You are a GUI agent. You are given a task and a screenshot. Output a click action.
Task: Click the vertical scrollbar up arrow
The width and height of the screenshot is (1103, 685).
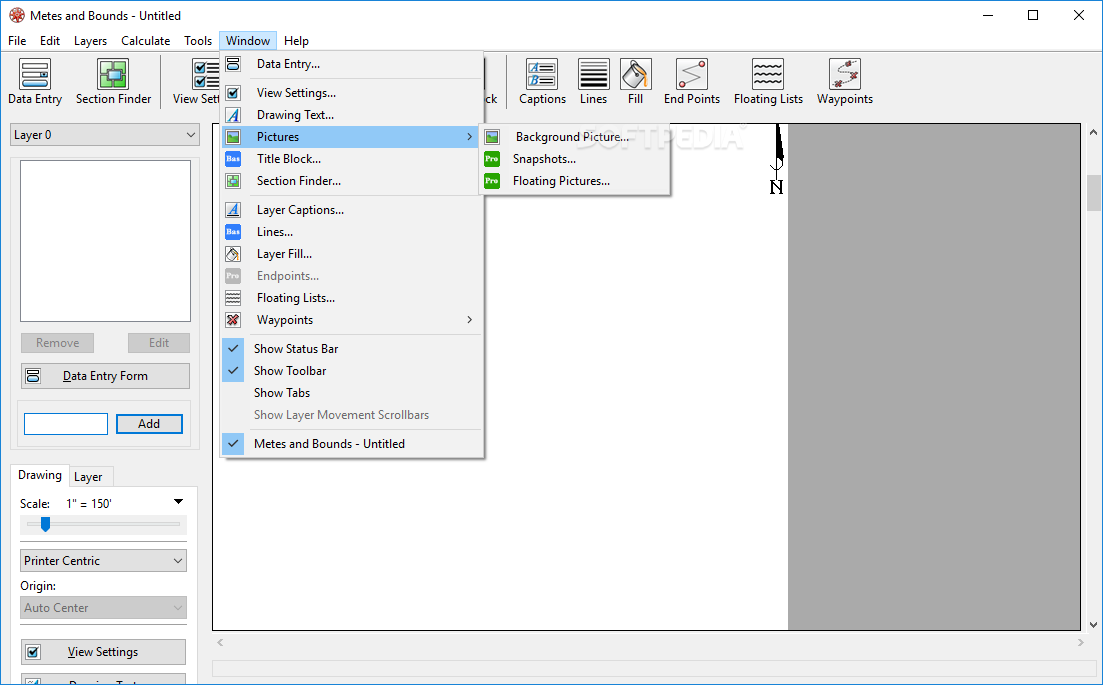1093,132
